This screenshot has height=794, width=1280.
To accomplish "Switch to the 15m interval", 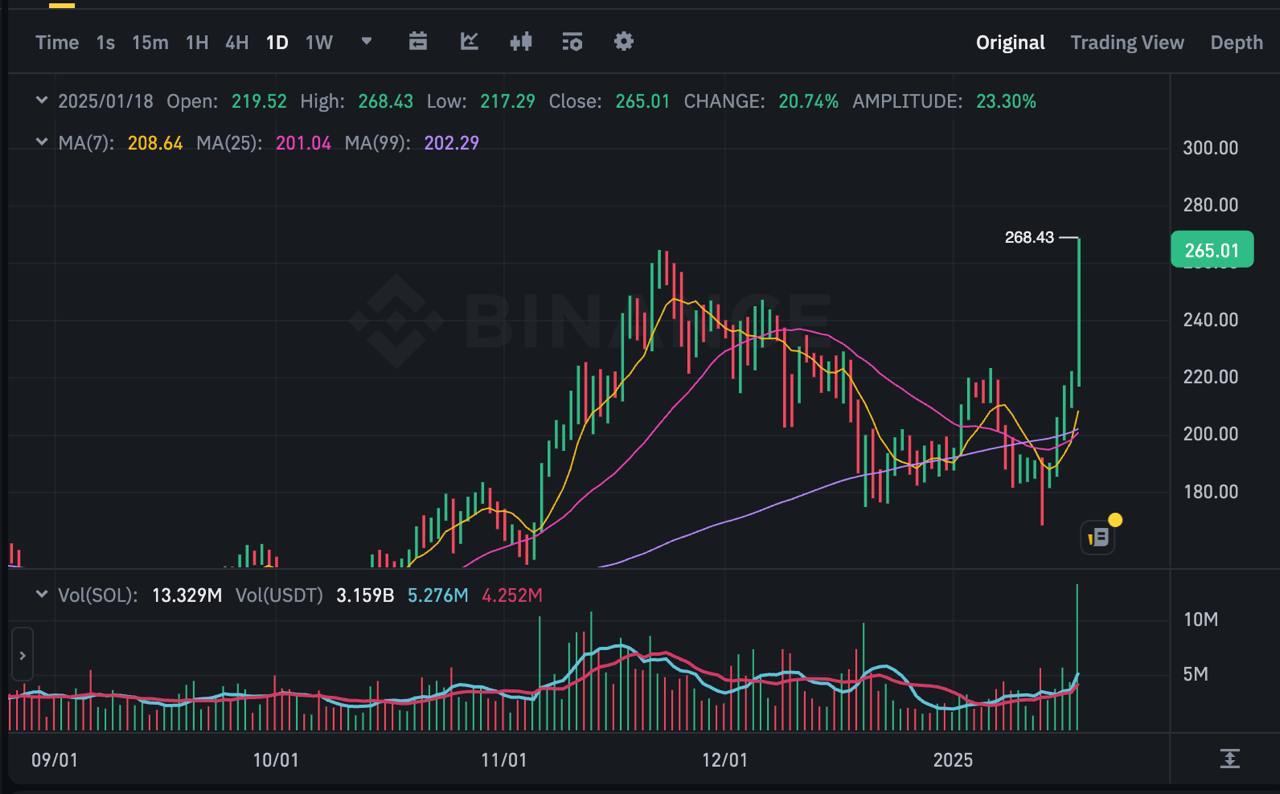I will coord(150,42).
